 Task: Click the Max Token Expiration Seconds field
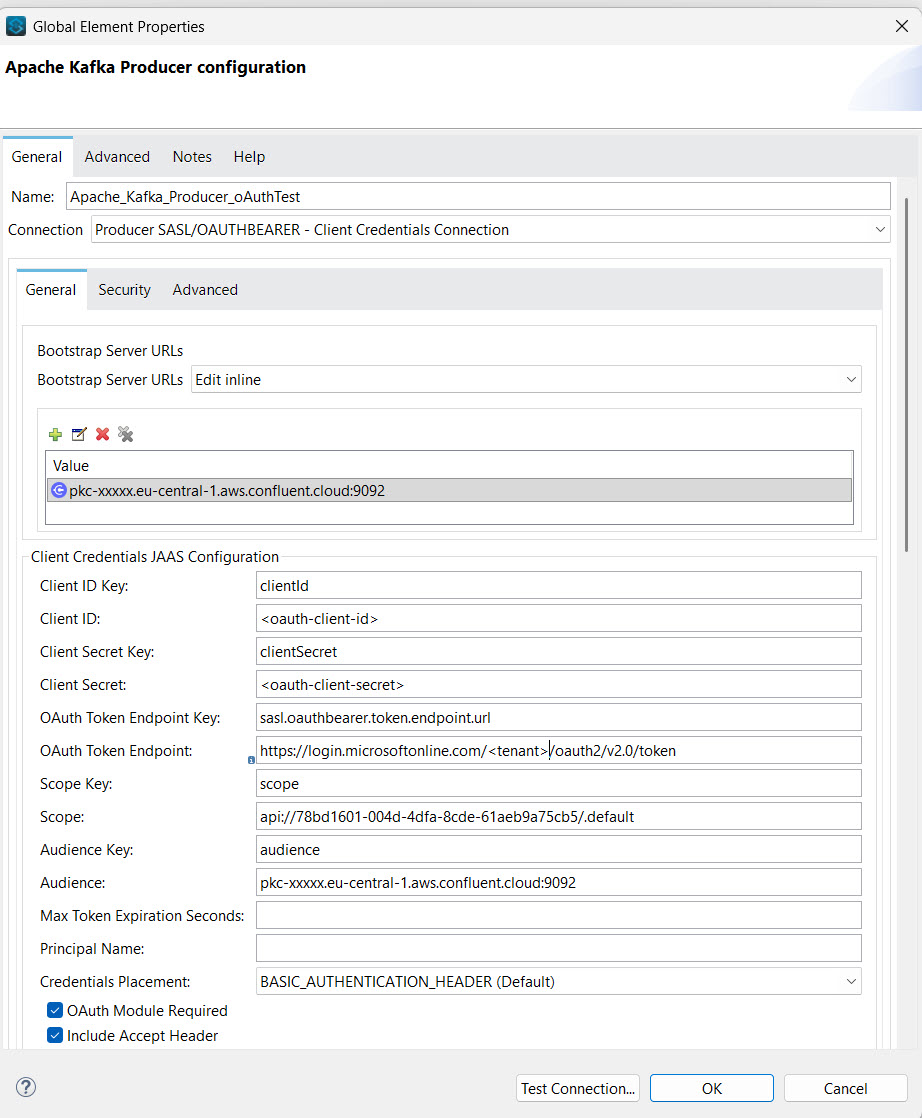click(558, 916)
